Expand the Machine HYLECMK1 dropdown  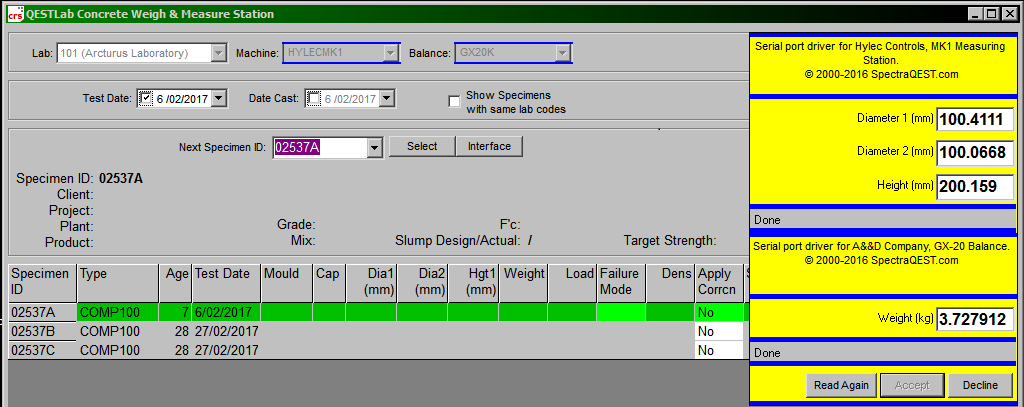pos(391,53)
